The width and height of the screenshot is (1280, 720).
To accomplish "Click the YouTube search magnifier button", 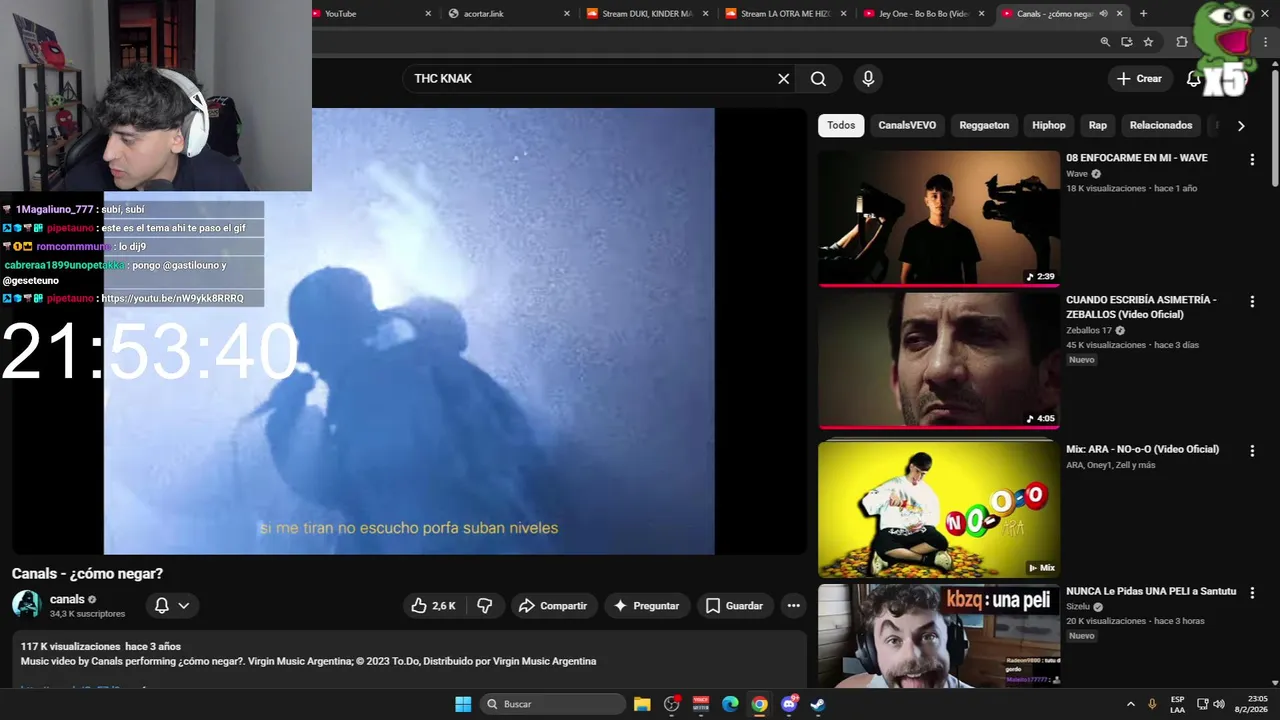I will [x=818, y=79].
